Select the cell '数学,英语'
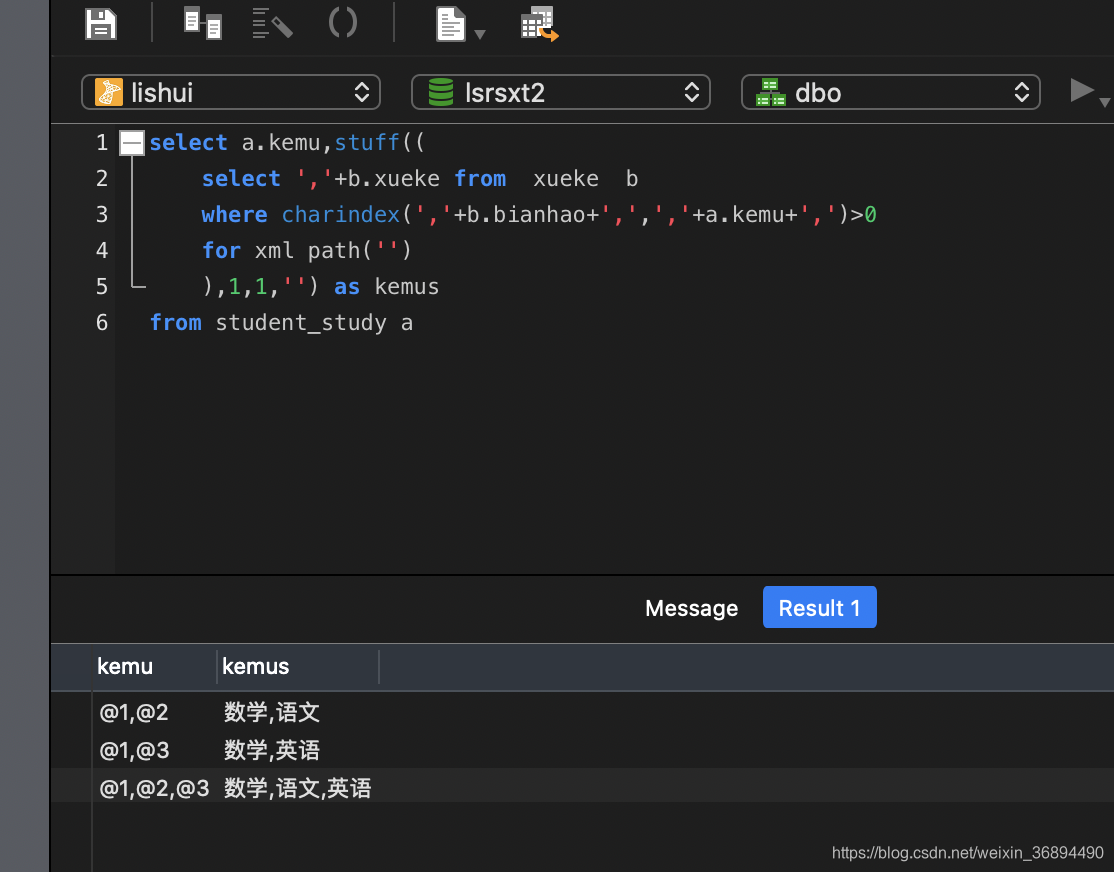This screenshot has height=872, width=1114. click(x=272, y=750)
